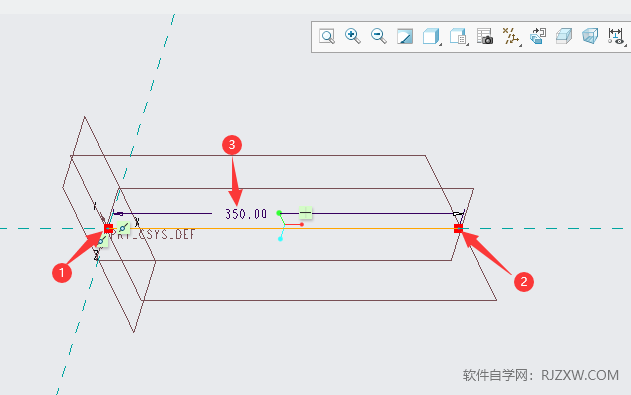Click the box-on-plane clipping icon
631x395 pixels.
pos(564,36)
